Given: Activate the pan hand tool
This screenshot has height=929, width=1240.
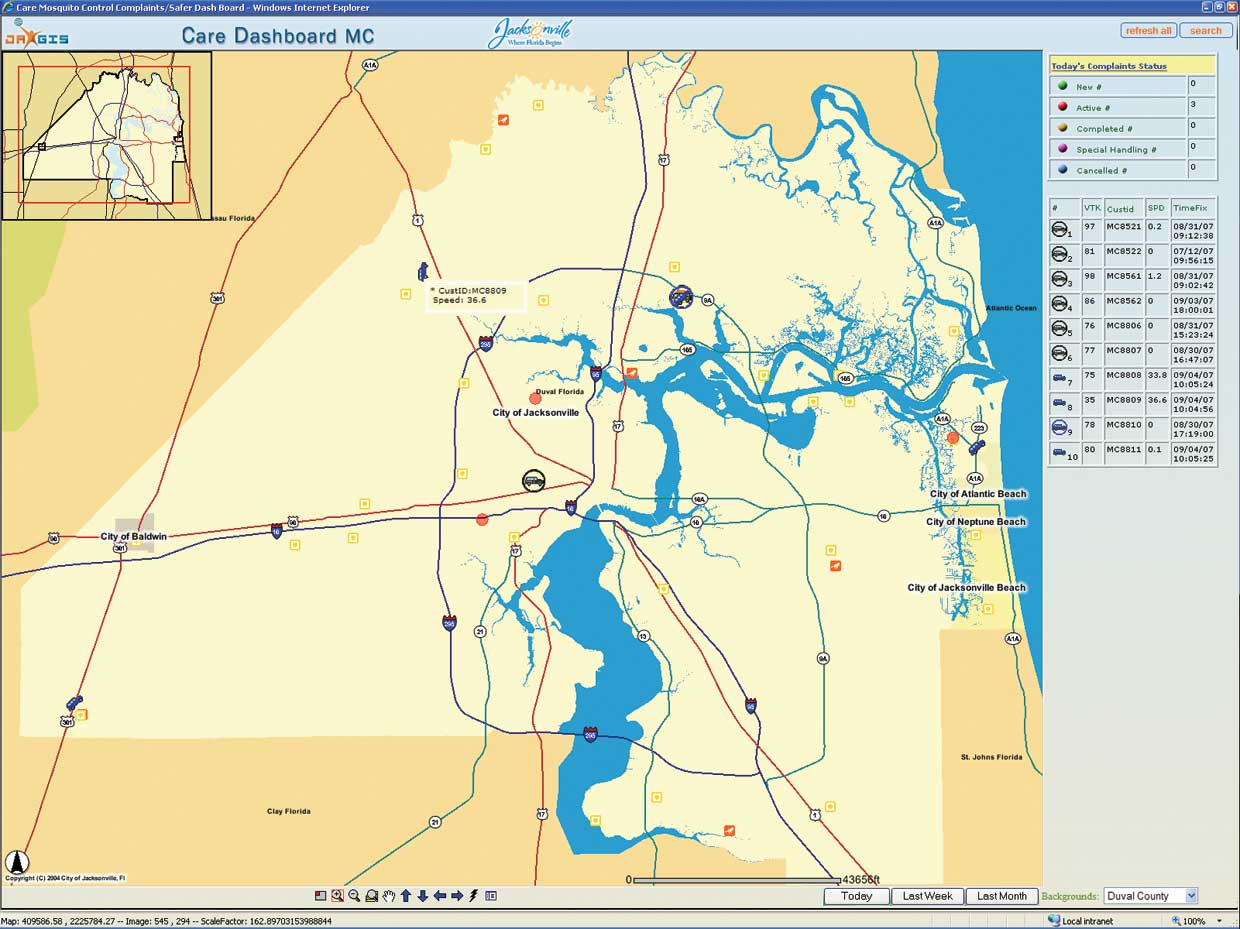Looking at the screenshot, I should 389,896.
